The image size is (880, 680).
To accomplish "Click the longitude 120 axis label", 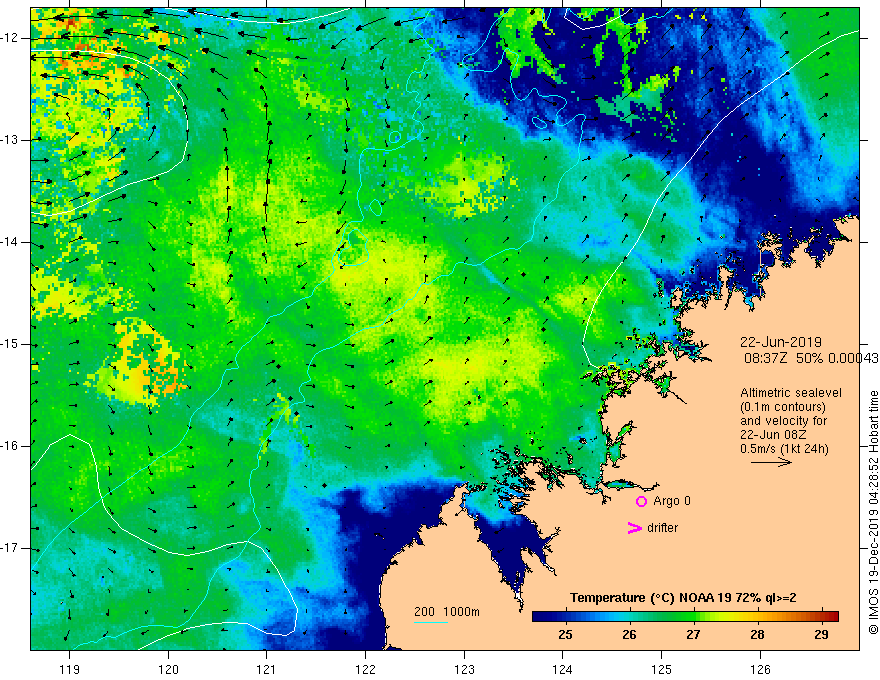I will click(x=168, y=669).
